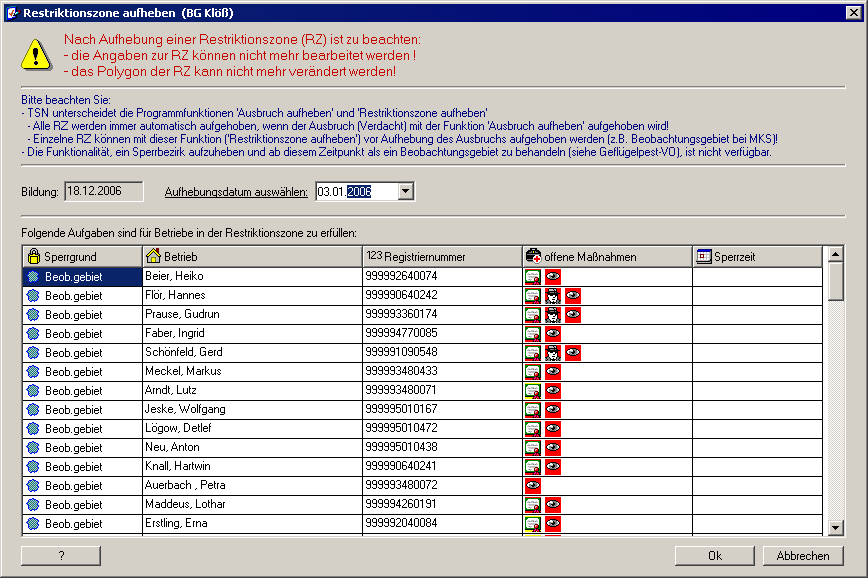Select the Flör, Hannes cell
Viewport: 868px width, 578px height.
252,296
